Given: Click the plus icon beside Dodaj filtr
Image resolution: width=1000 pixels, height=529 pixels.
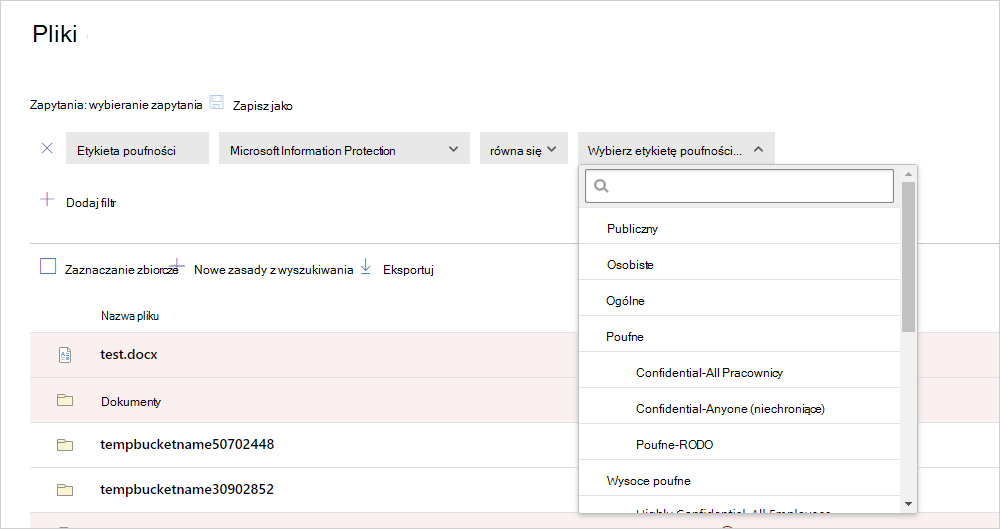Looking at the screenshot, I should coord(47,199).
